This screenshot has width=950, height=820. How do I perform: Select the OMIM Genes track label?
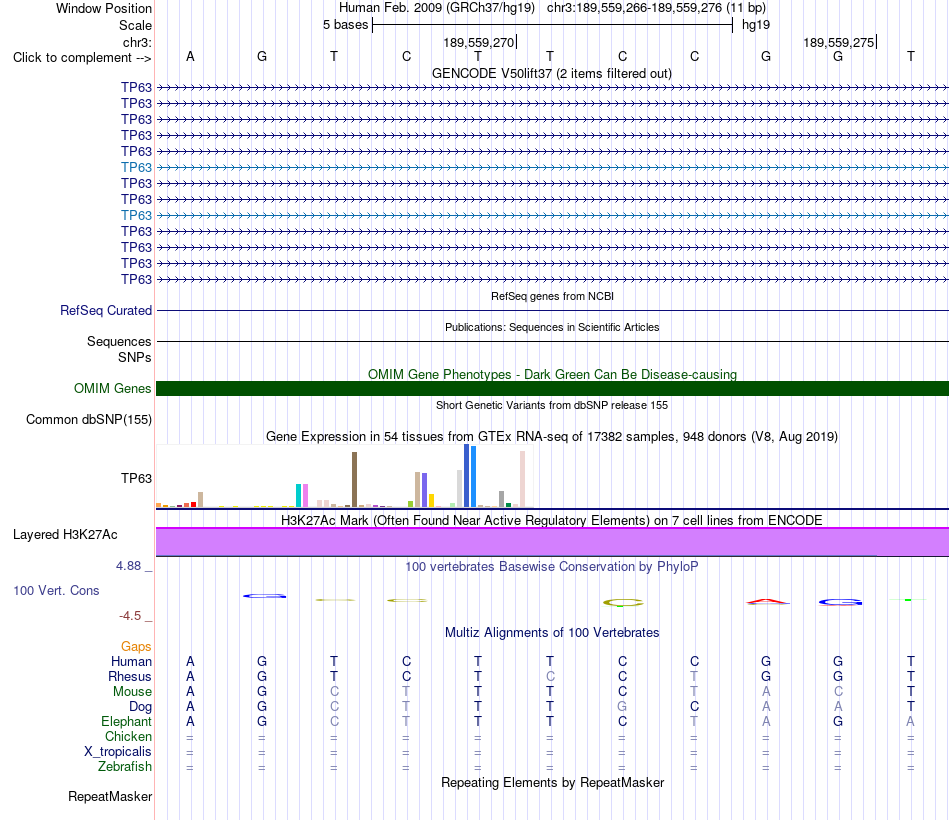(x=112, y=388)
